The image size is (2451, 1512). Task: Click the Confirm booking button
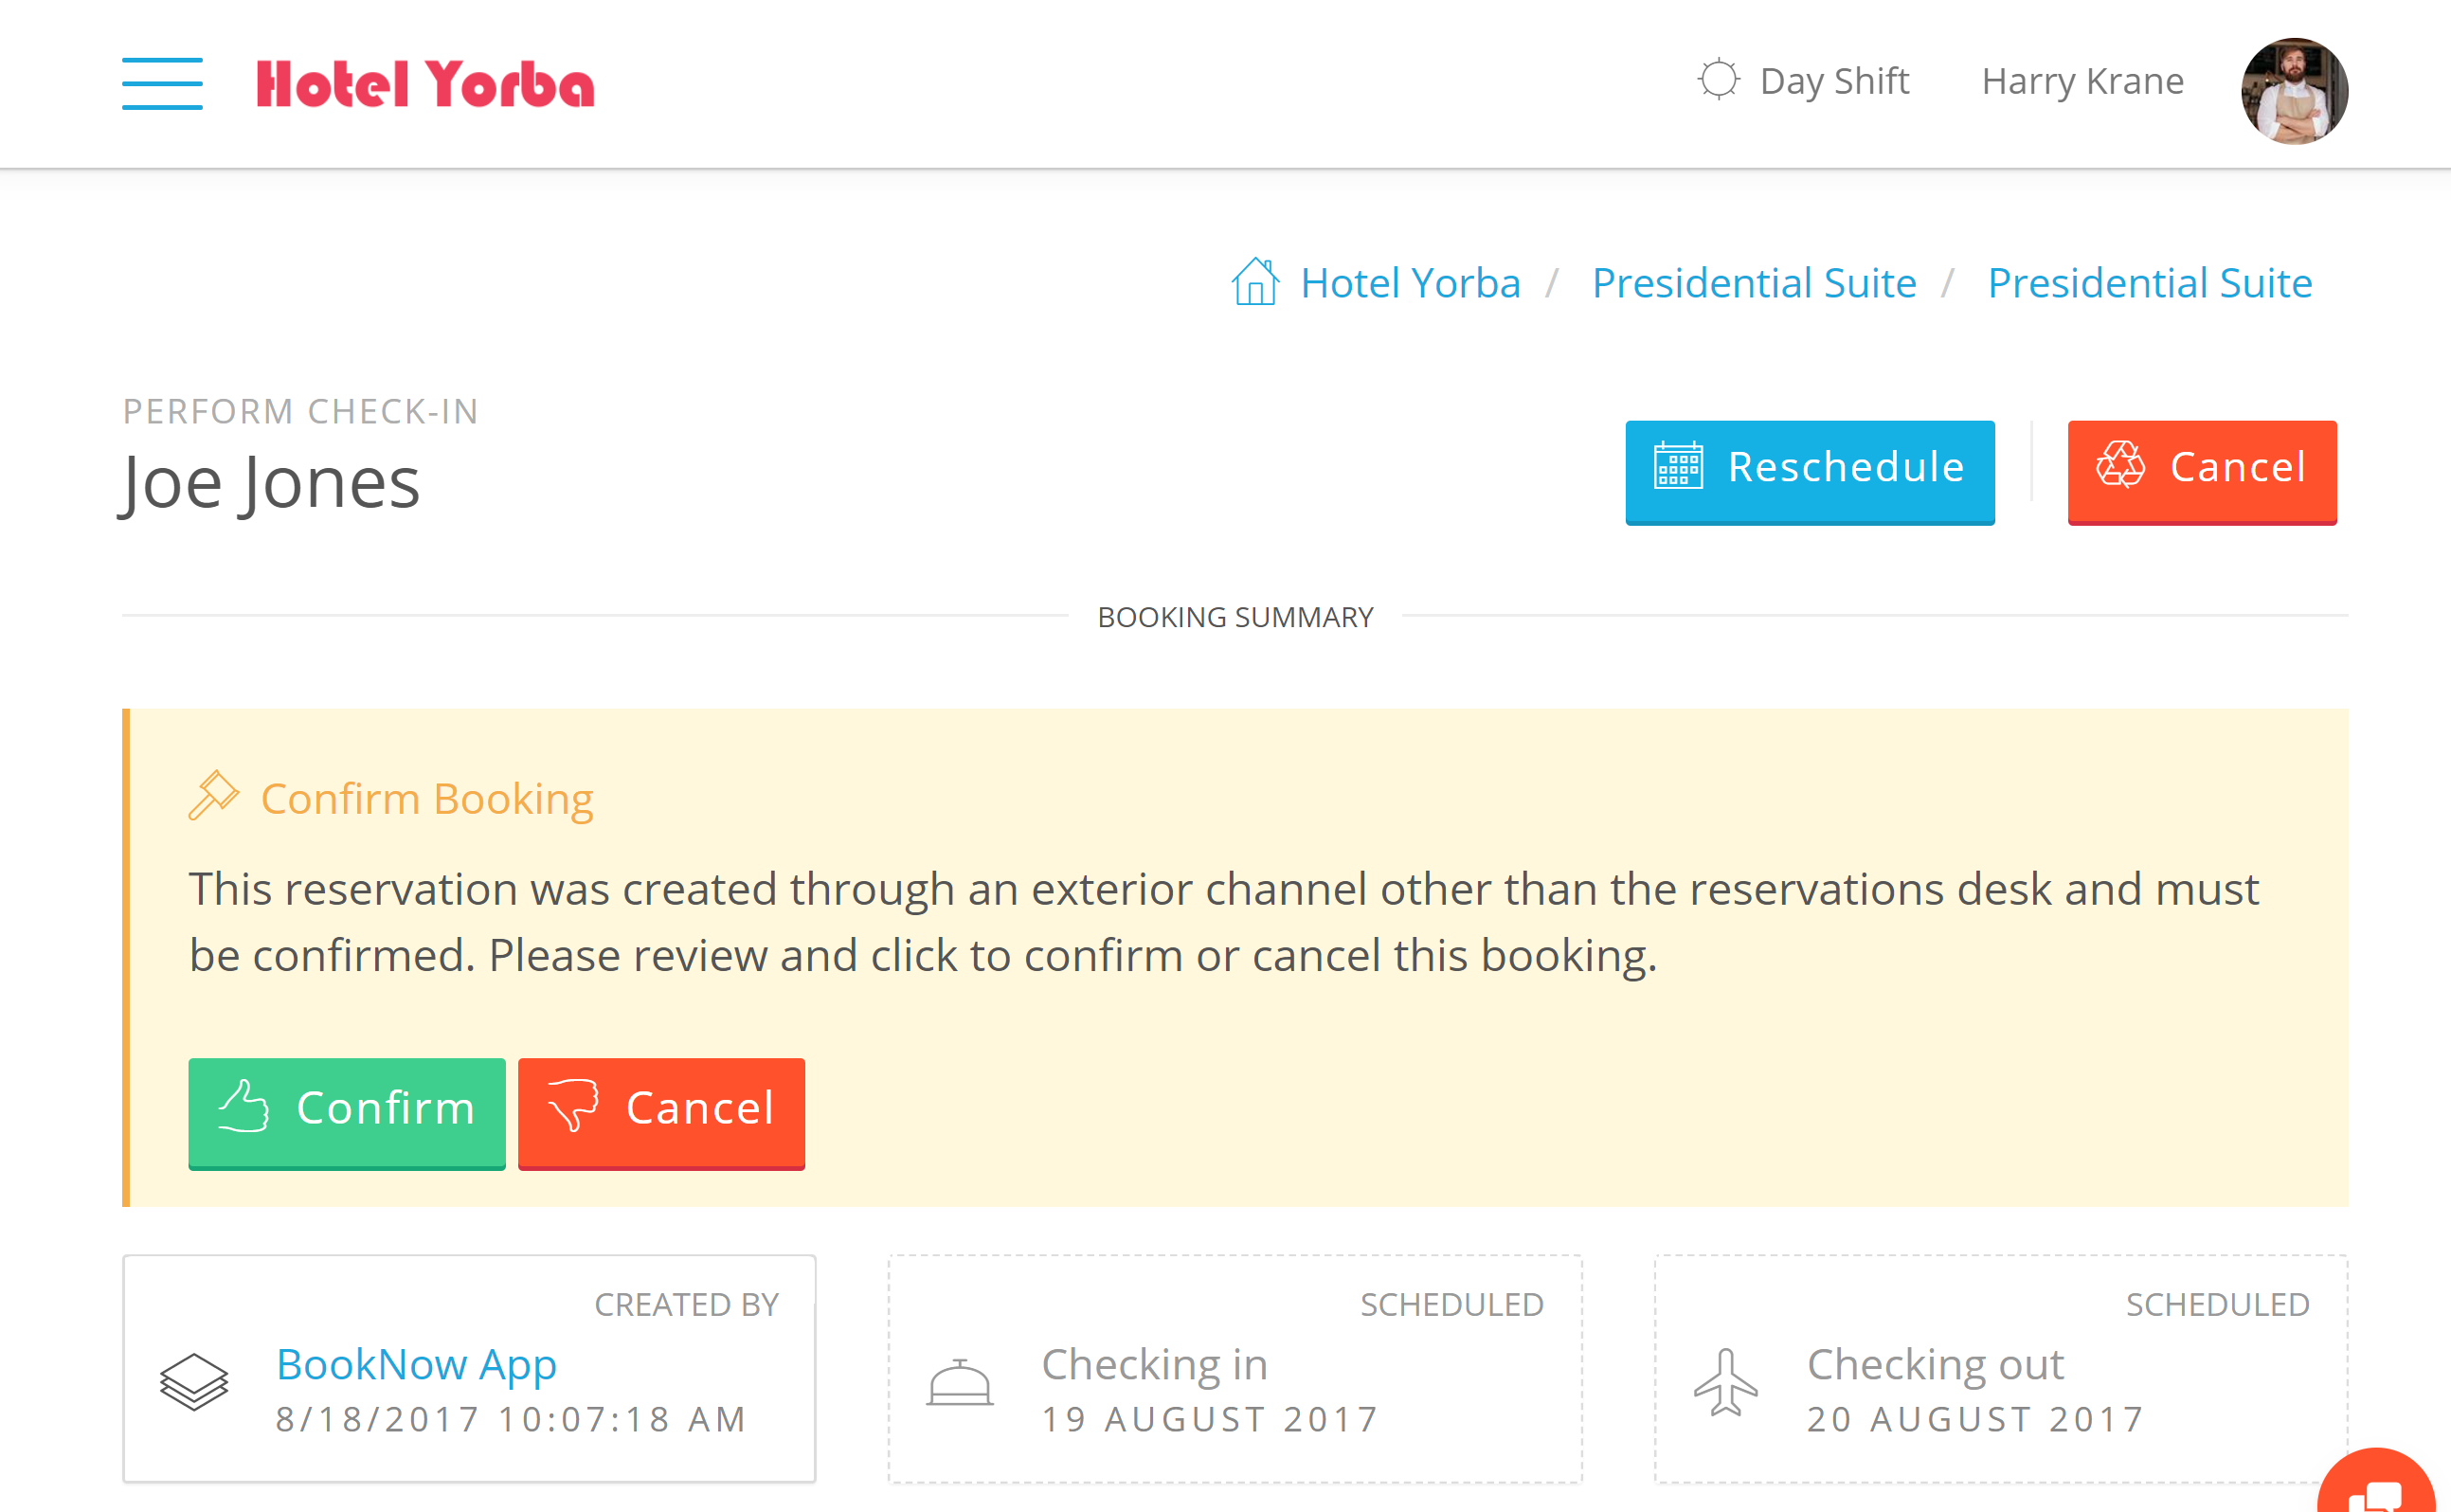tap(343, 1107)
